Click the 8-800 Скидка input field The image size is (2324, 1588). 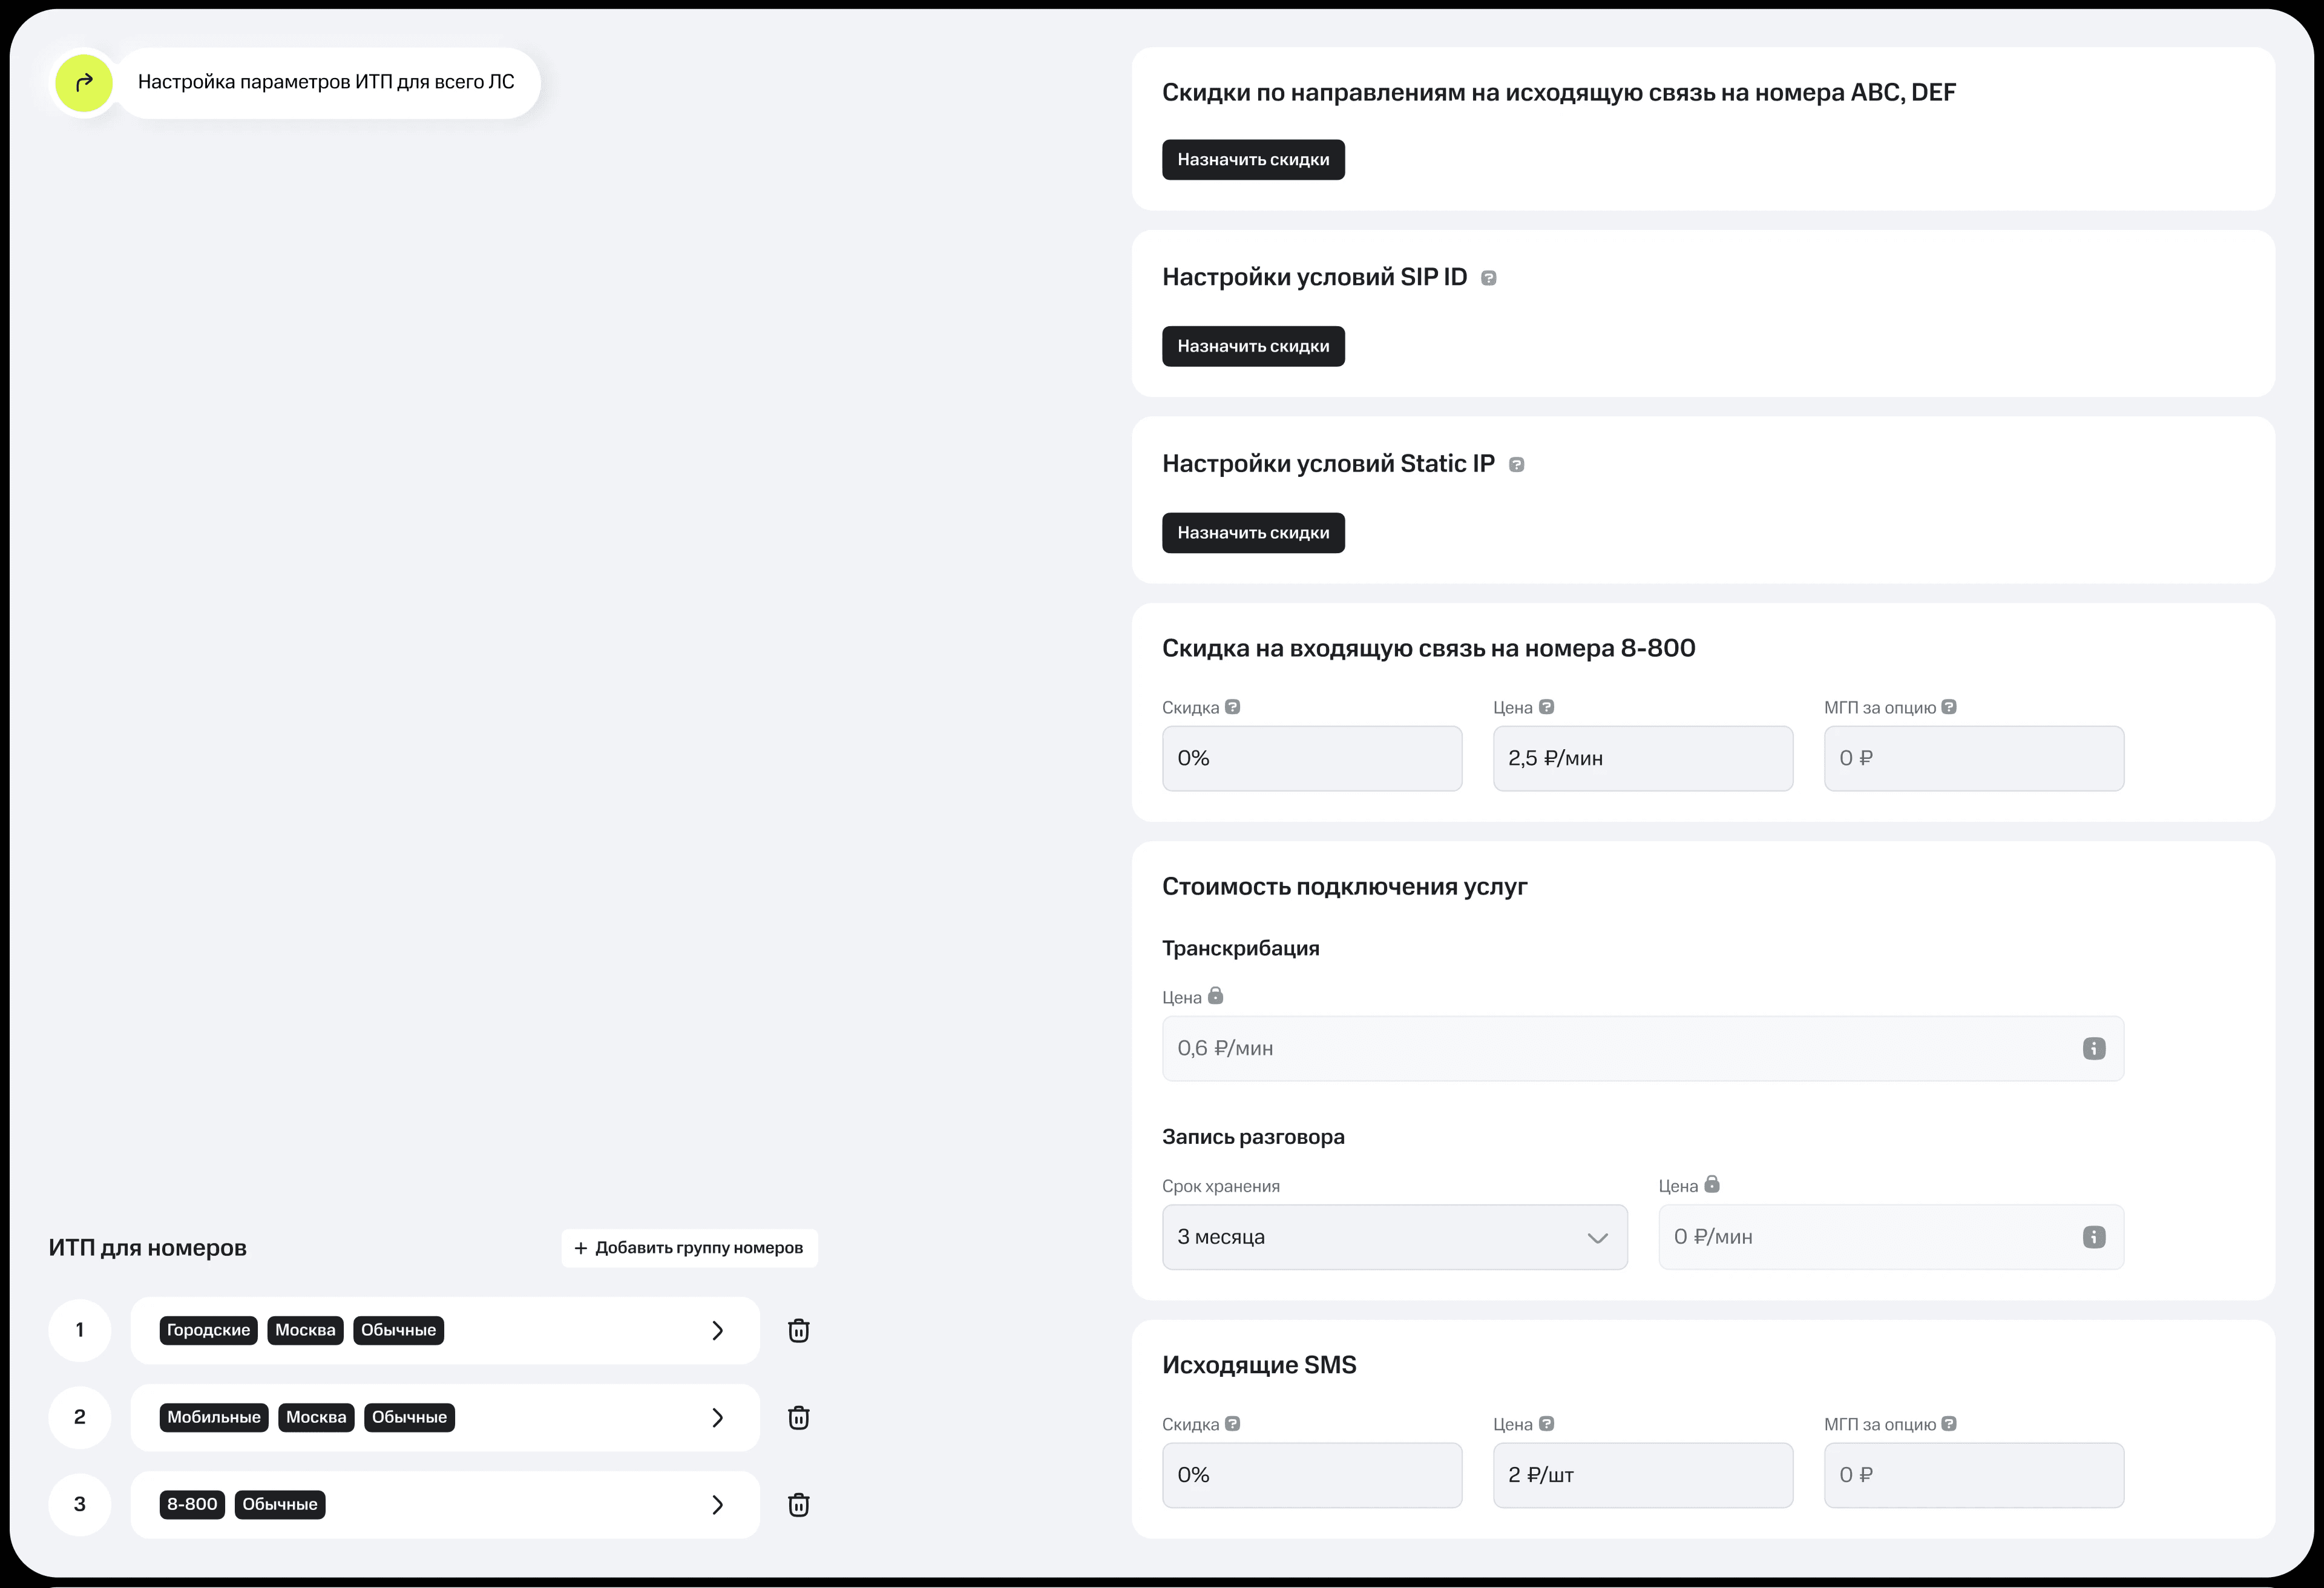[x=1311, y=758]
